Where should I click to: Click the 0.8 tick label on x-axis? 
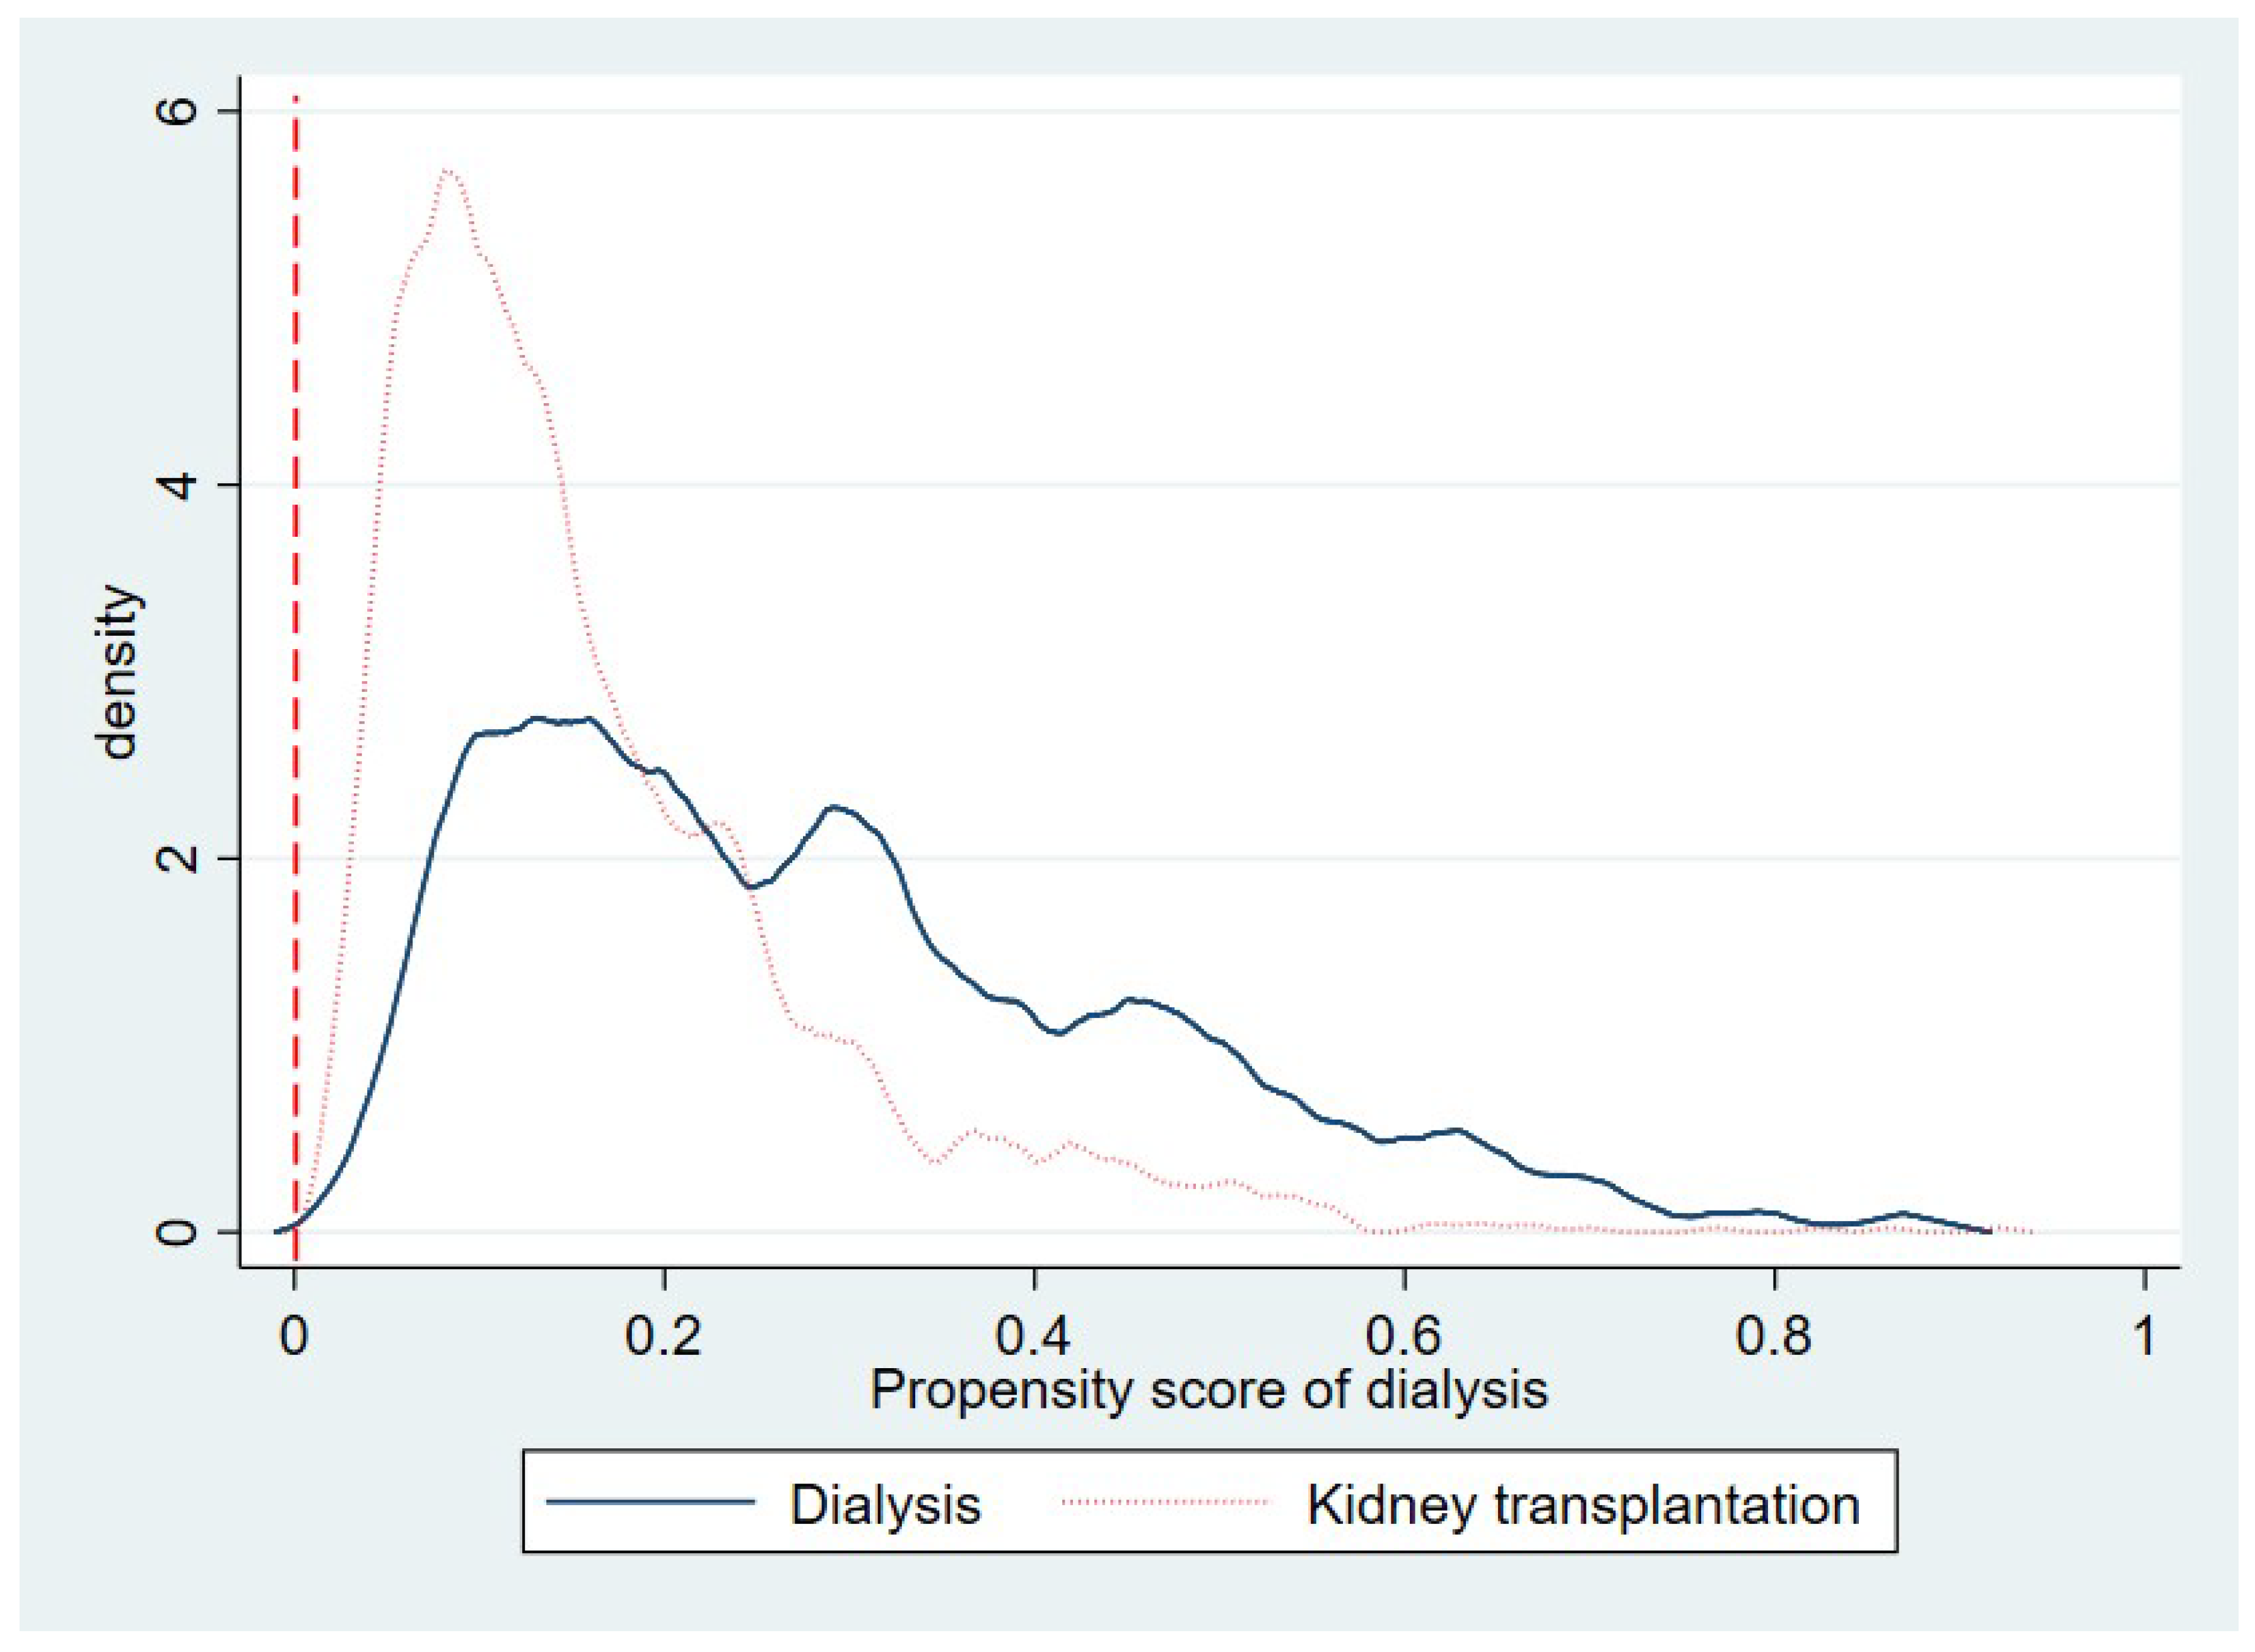1774,1337
